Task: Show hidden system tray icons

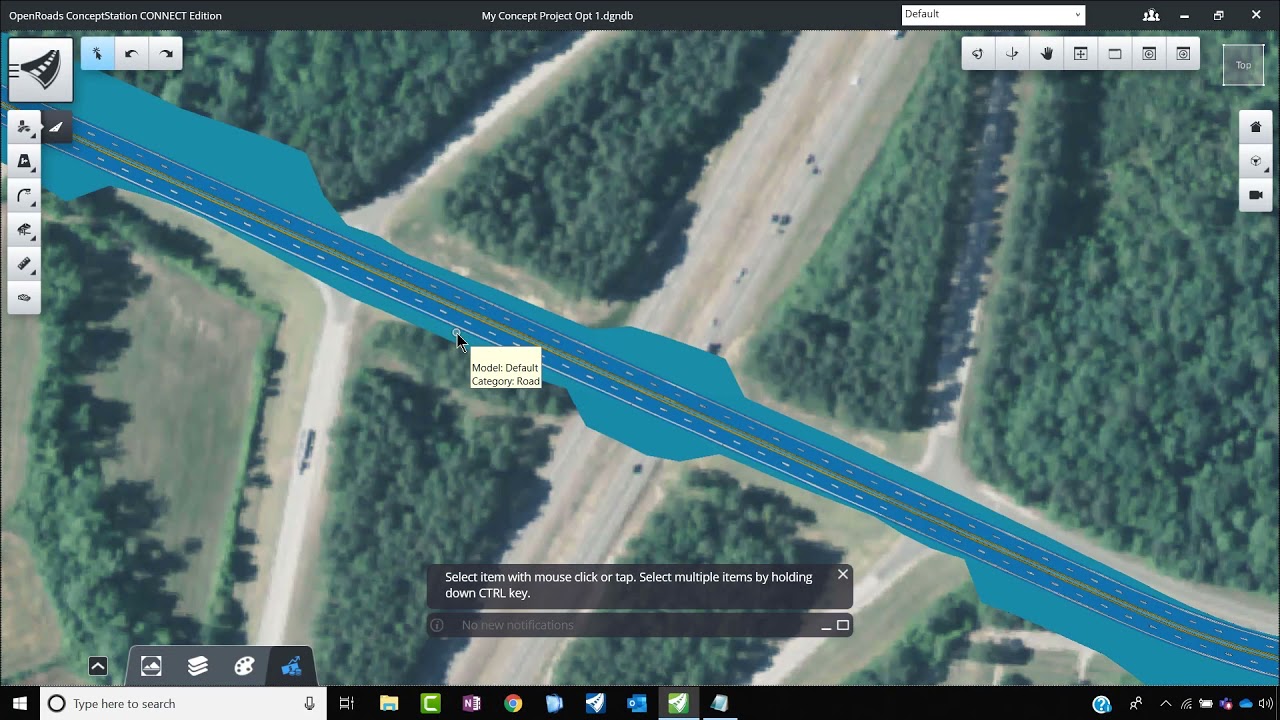Action: coord(1165,704)
